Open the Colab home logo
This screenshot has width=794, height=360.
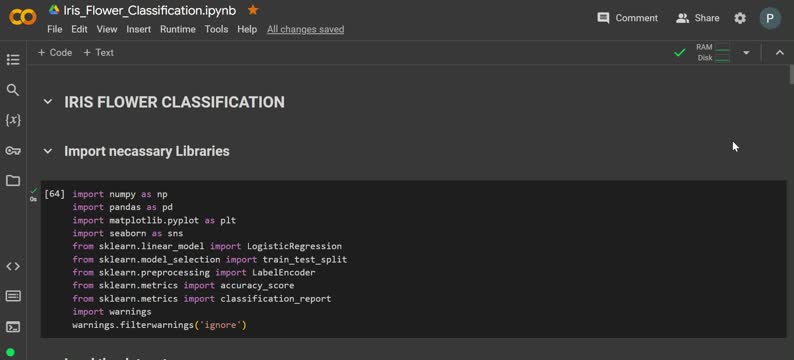click(x=23, y=17)
